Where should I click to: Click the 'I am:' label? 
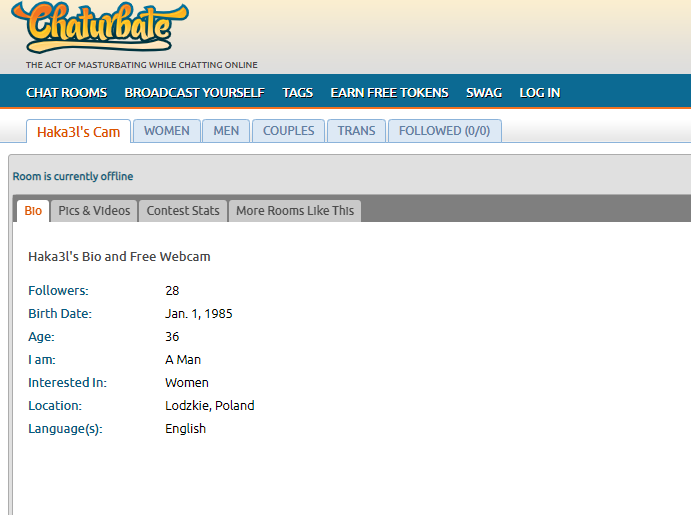point(42,359)
